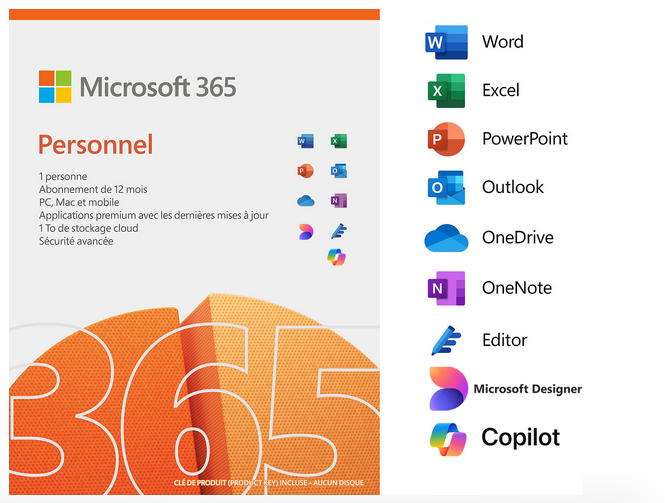Click the "Personnel" orange heading
The image size is (665, 503).
pyautogui.click(x=96, y=145)
